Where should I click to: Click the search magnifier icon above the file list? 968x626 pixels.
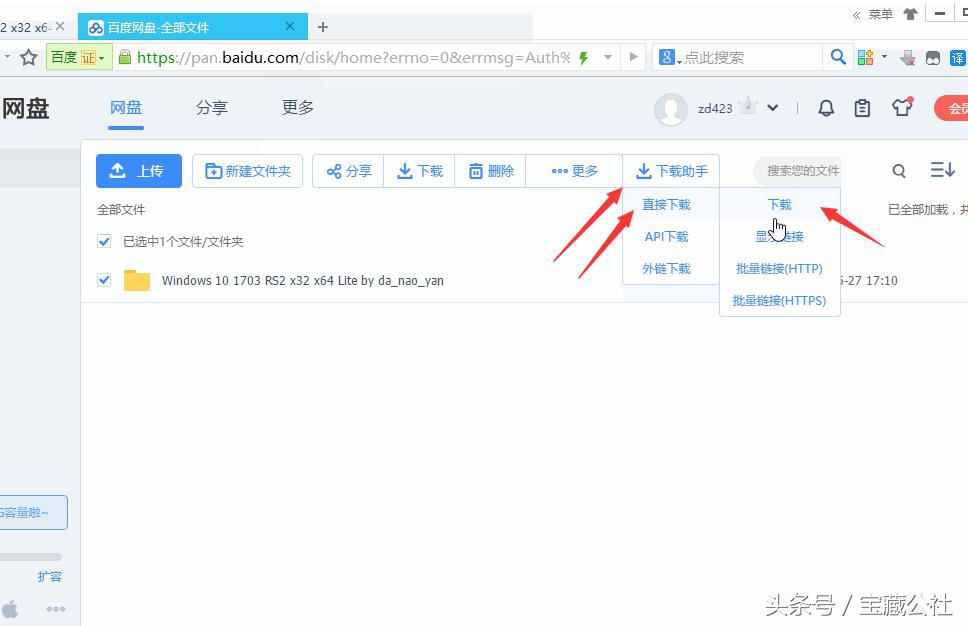coord(899,171)
